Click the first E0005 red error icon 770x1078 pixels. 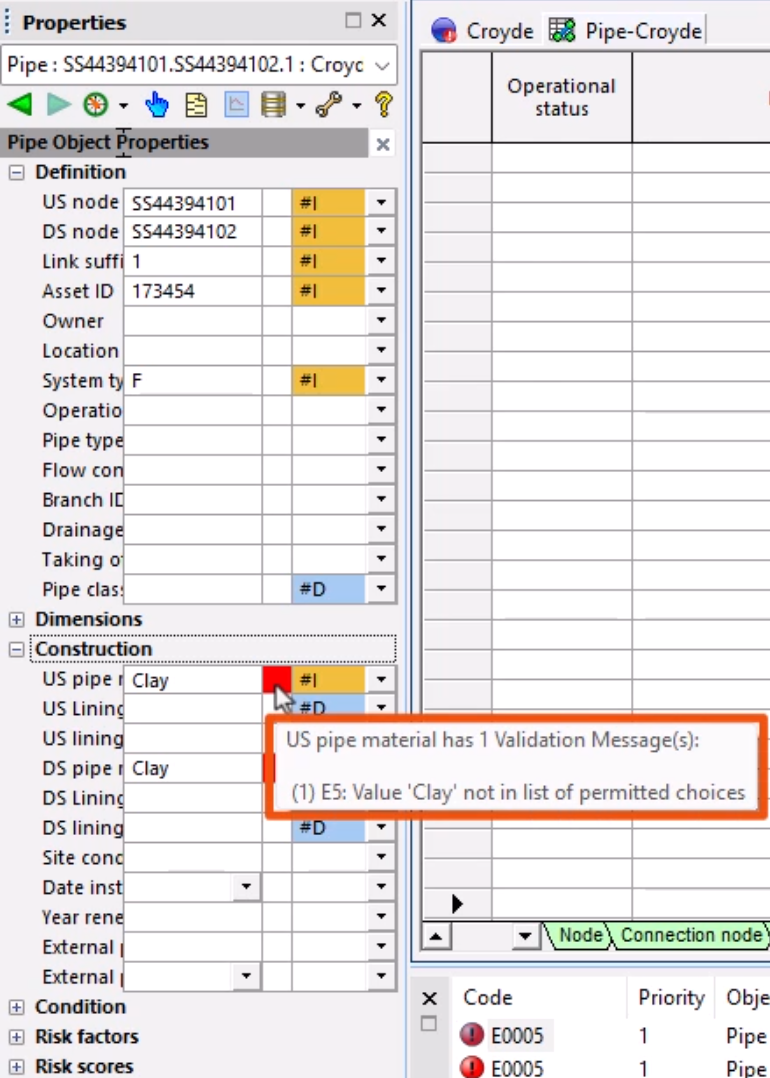pos(472,1035)
